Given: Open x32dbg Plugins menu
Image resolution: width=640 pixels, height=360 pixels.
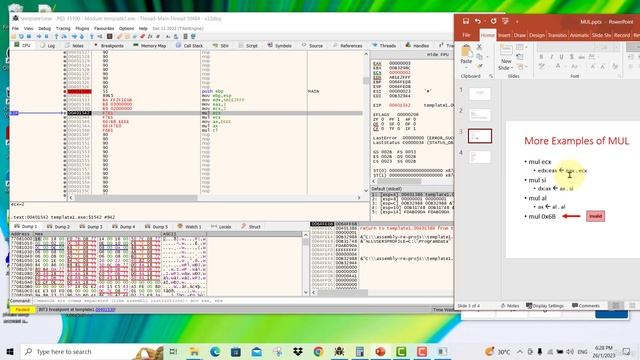Looking at the screenshot, I should [x=82, y=29].
